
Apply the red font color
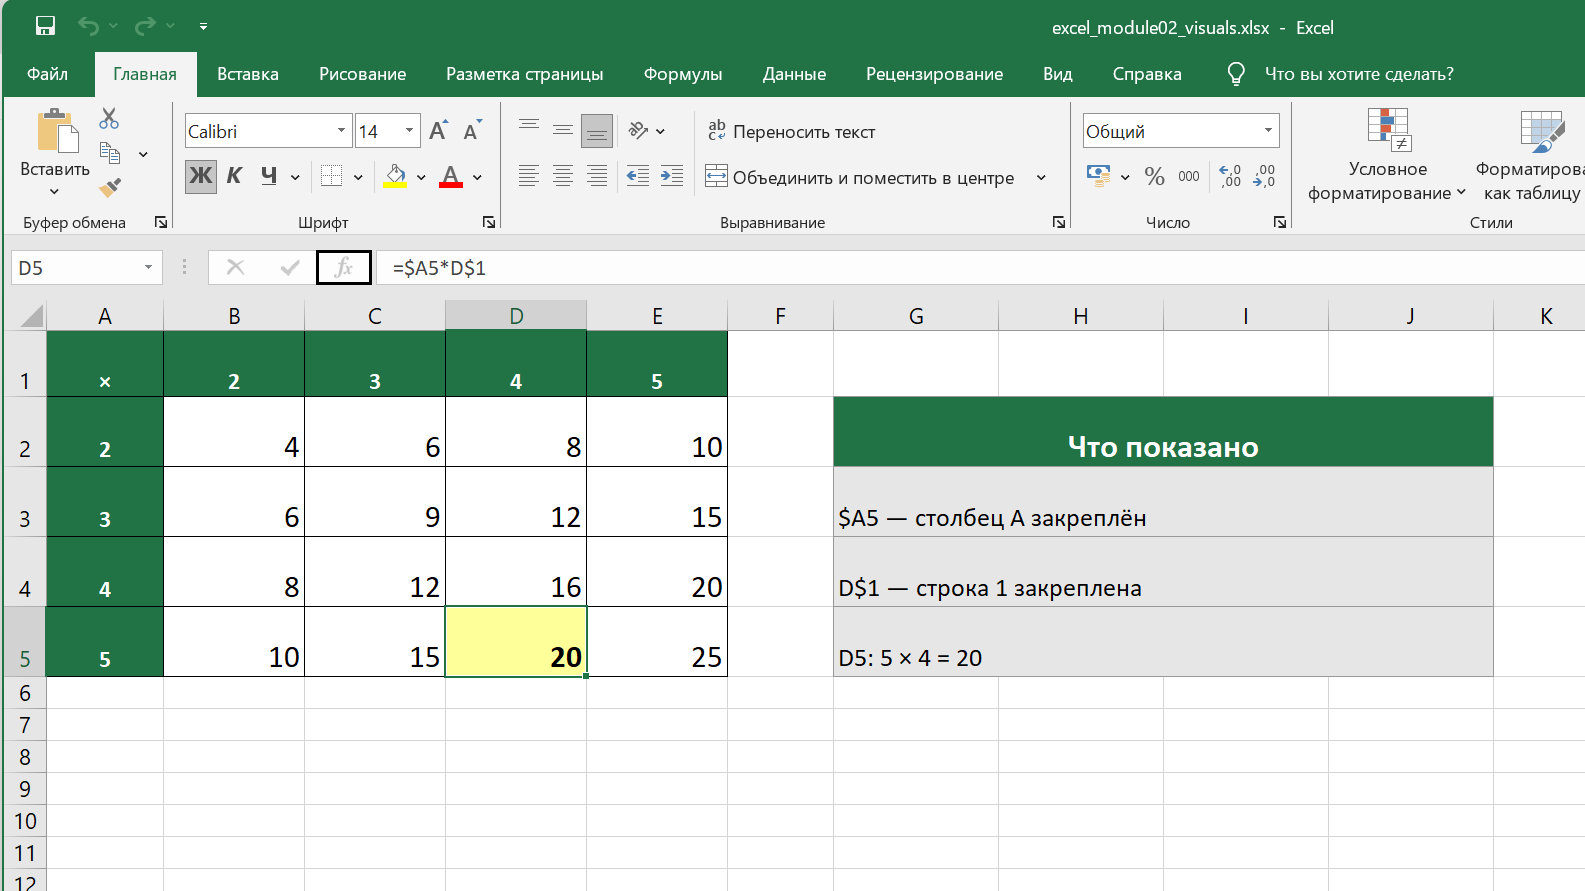click(x=451, y=176)
